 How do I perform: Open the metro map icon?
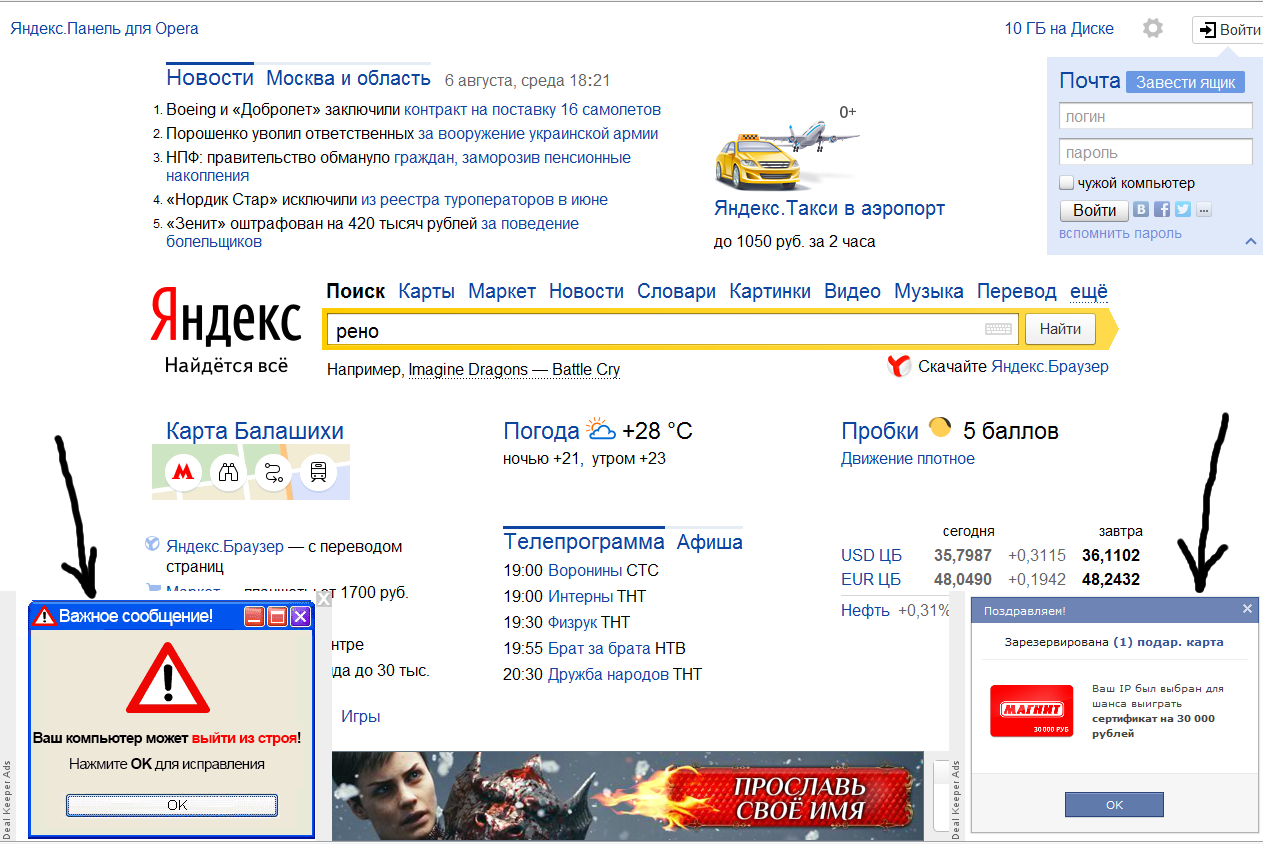click(184, 471)
